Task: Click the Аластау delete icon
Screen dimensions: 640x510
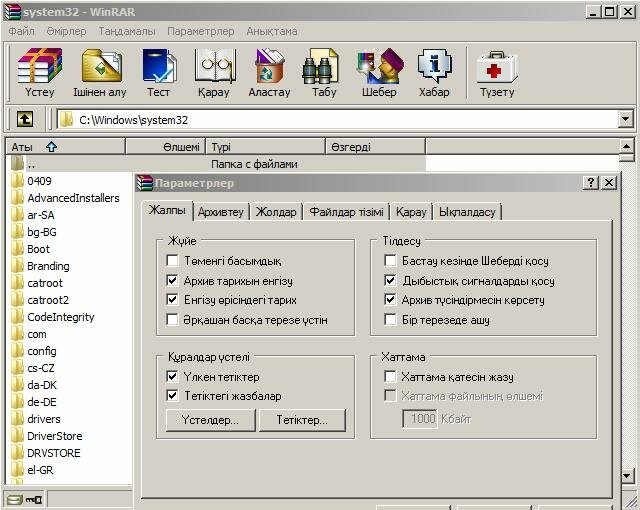Action: pos(269,73)
